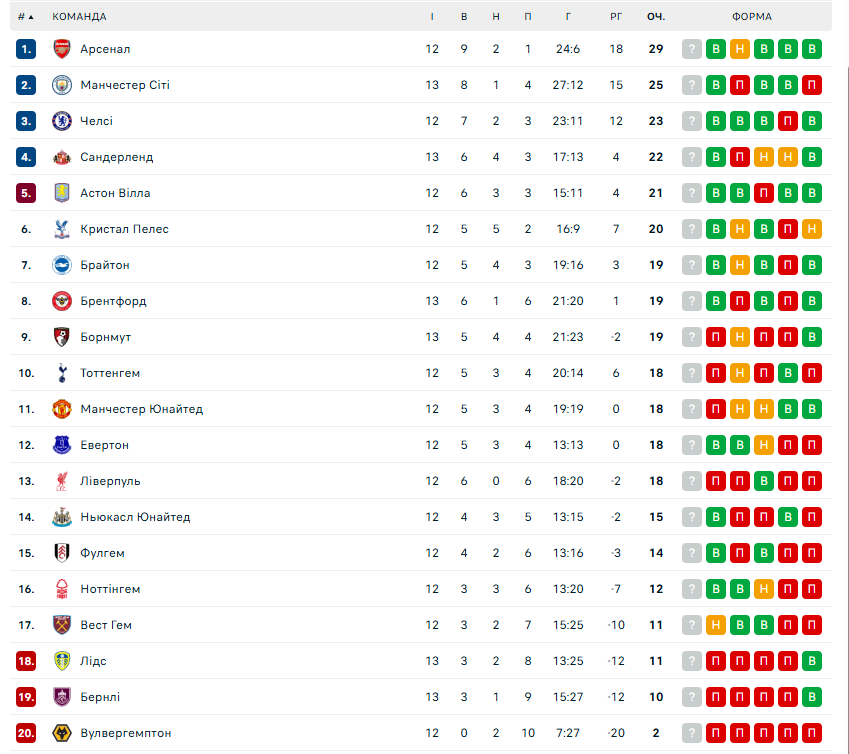Click the Wolverhampton wolf crest
This screenshot has width=849, height=754.
[62, 733]
